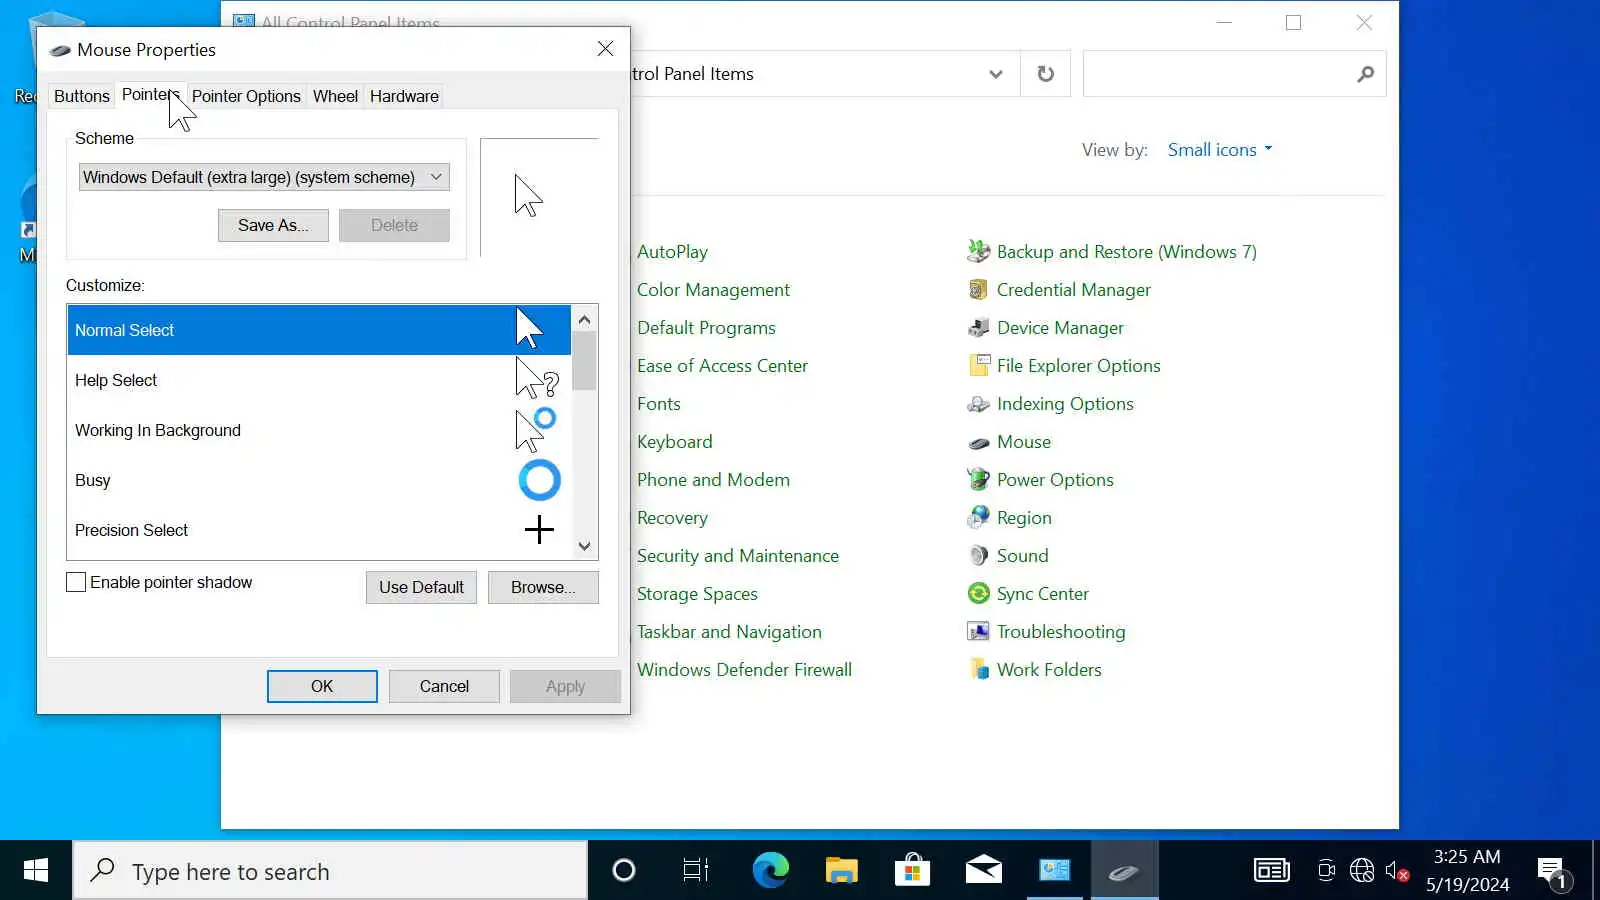Open Taskbar and Navigation link
Image resolution: width=1600 pixels, height=900 pixels.
tap(729, 632)
